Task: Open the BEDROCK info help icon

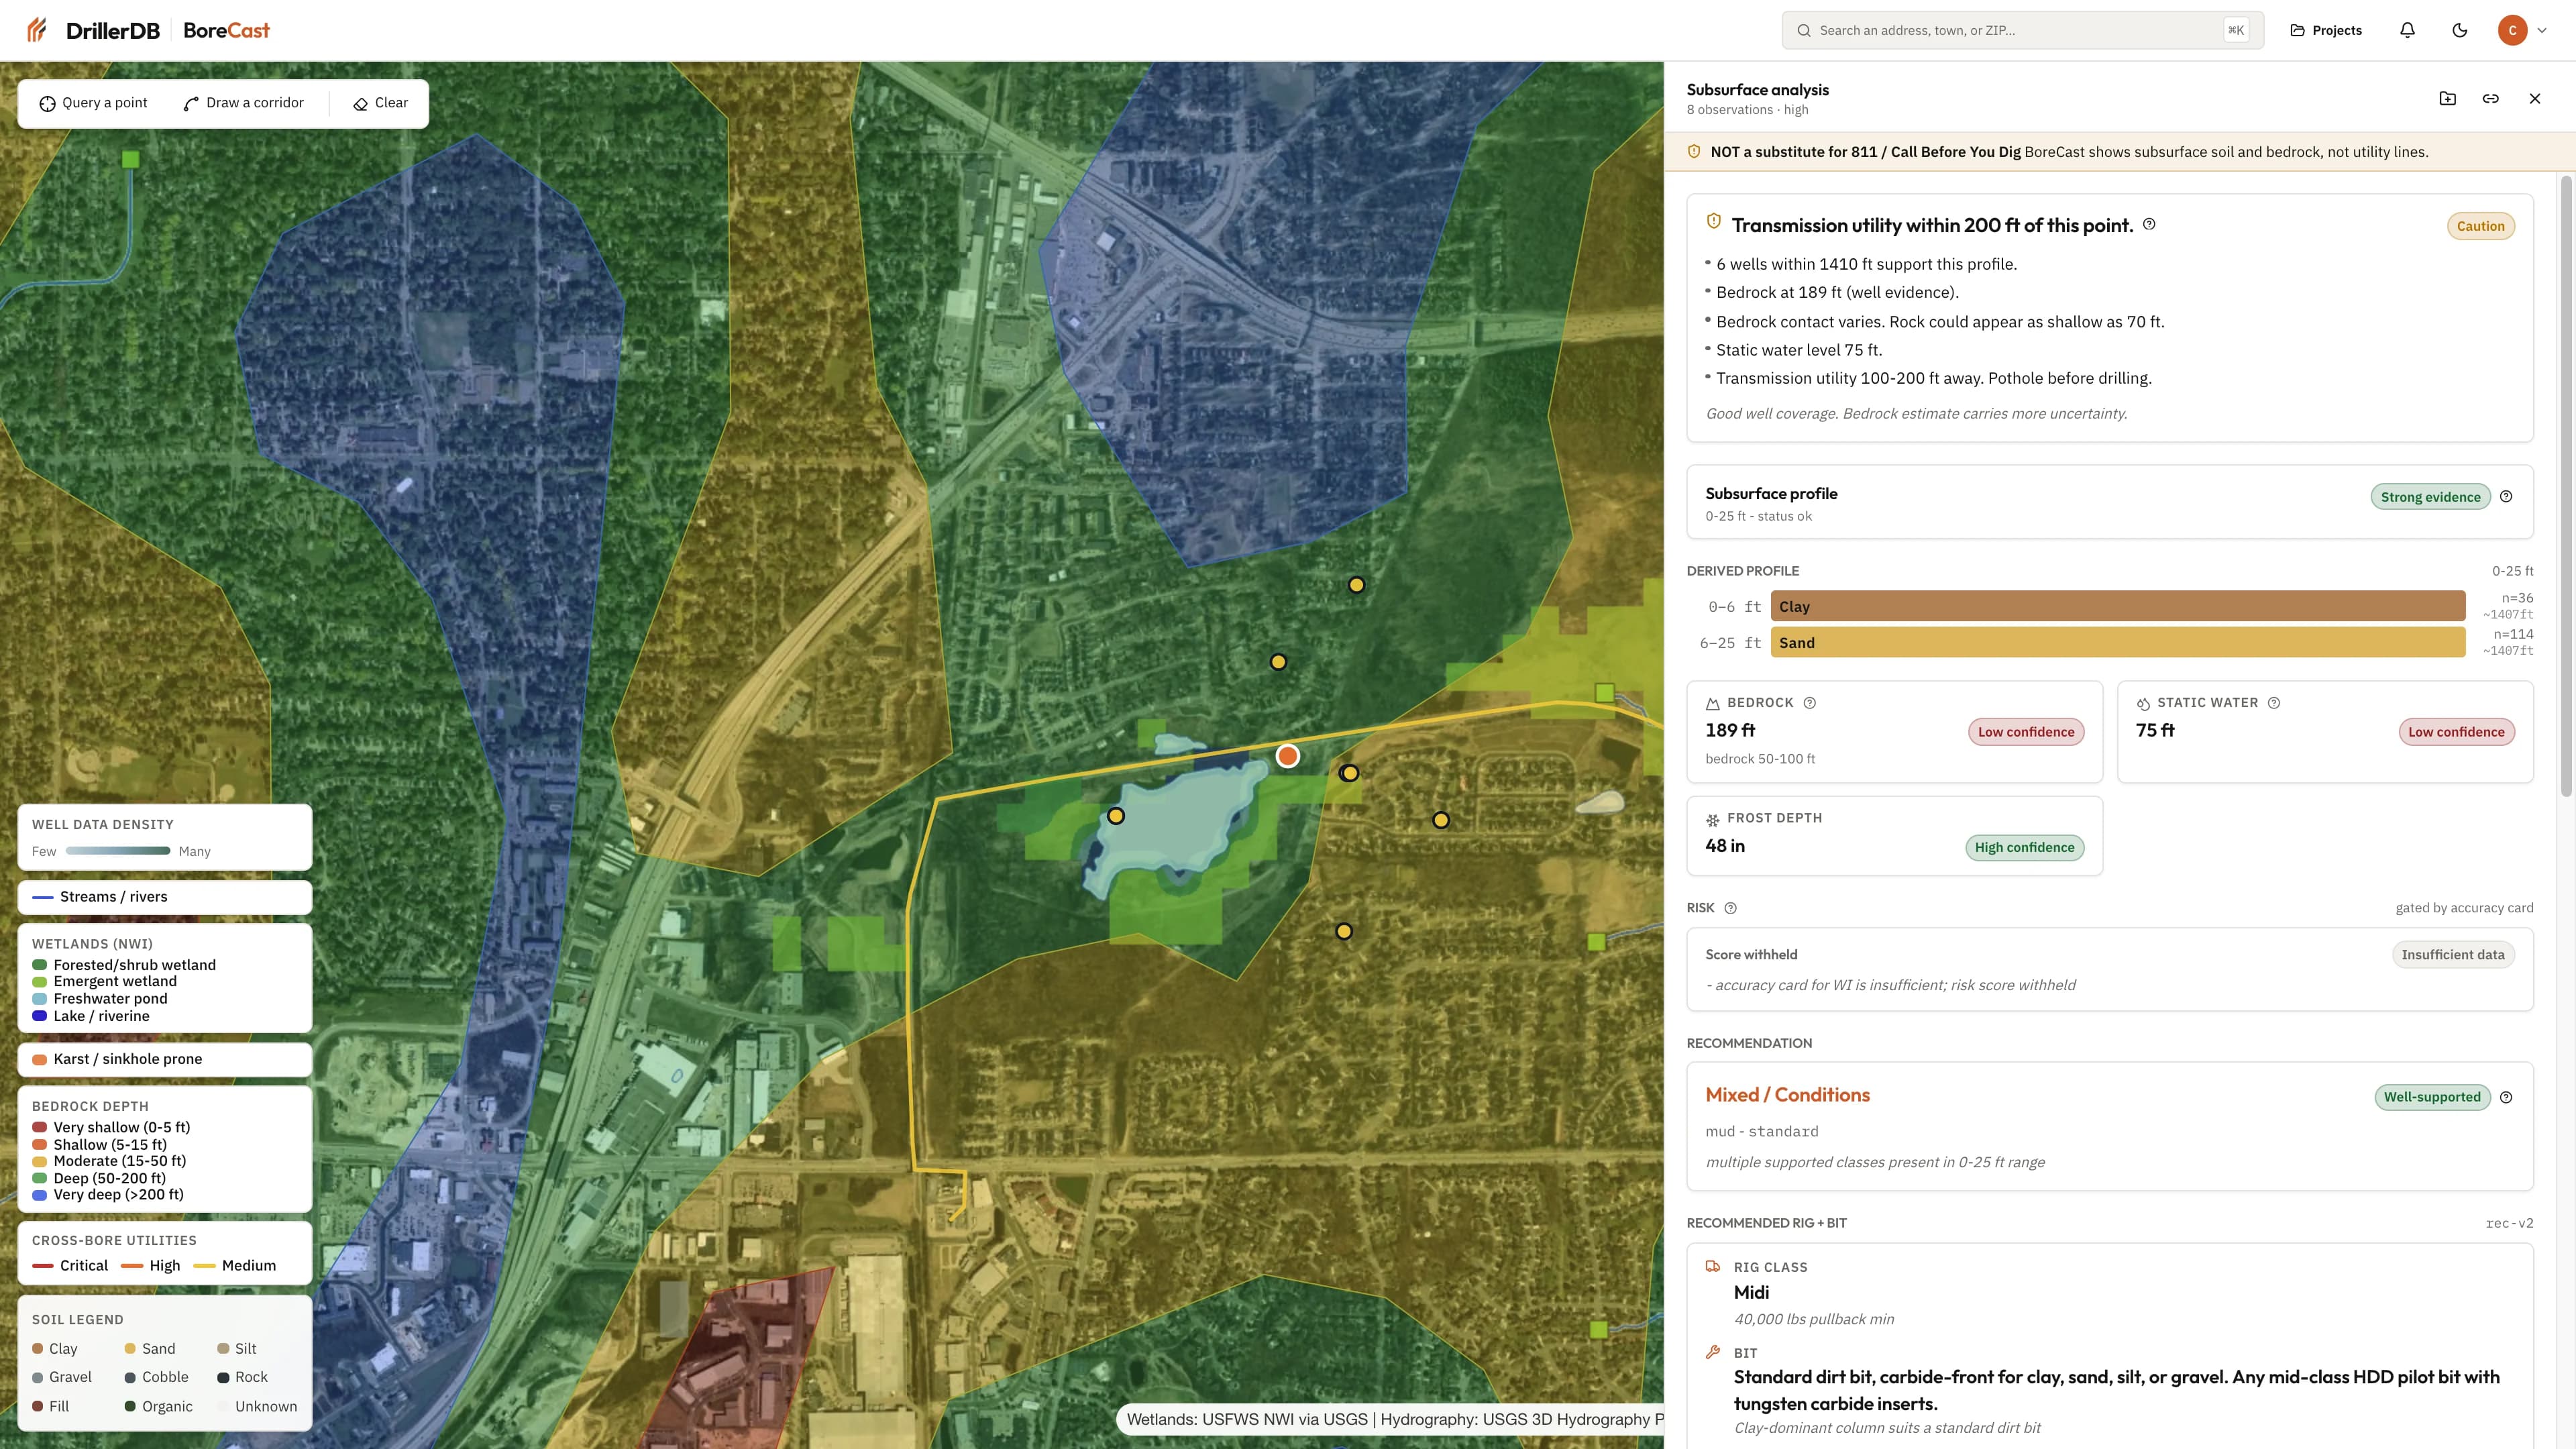Action: (1809, 702)
